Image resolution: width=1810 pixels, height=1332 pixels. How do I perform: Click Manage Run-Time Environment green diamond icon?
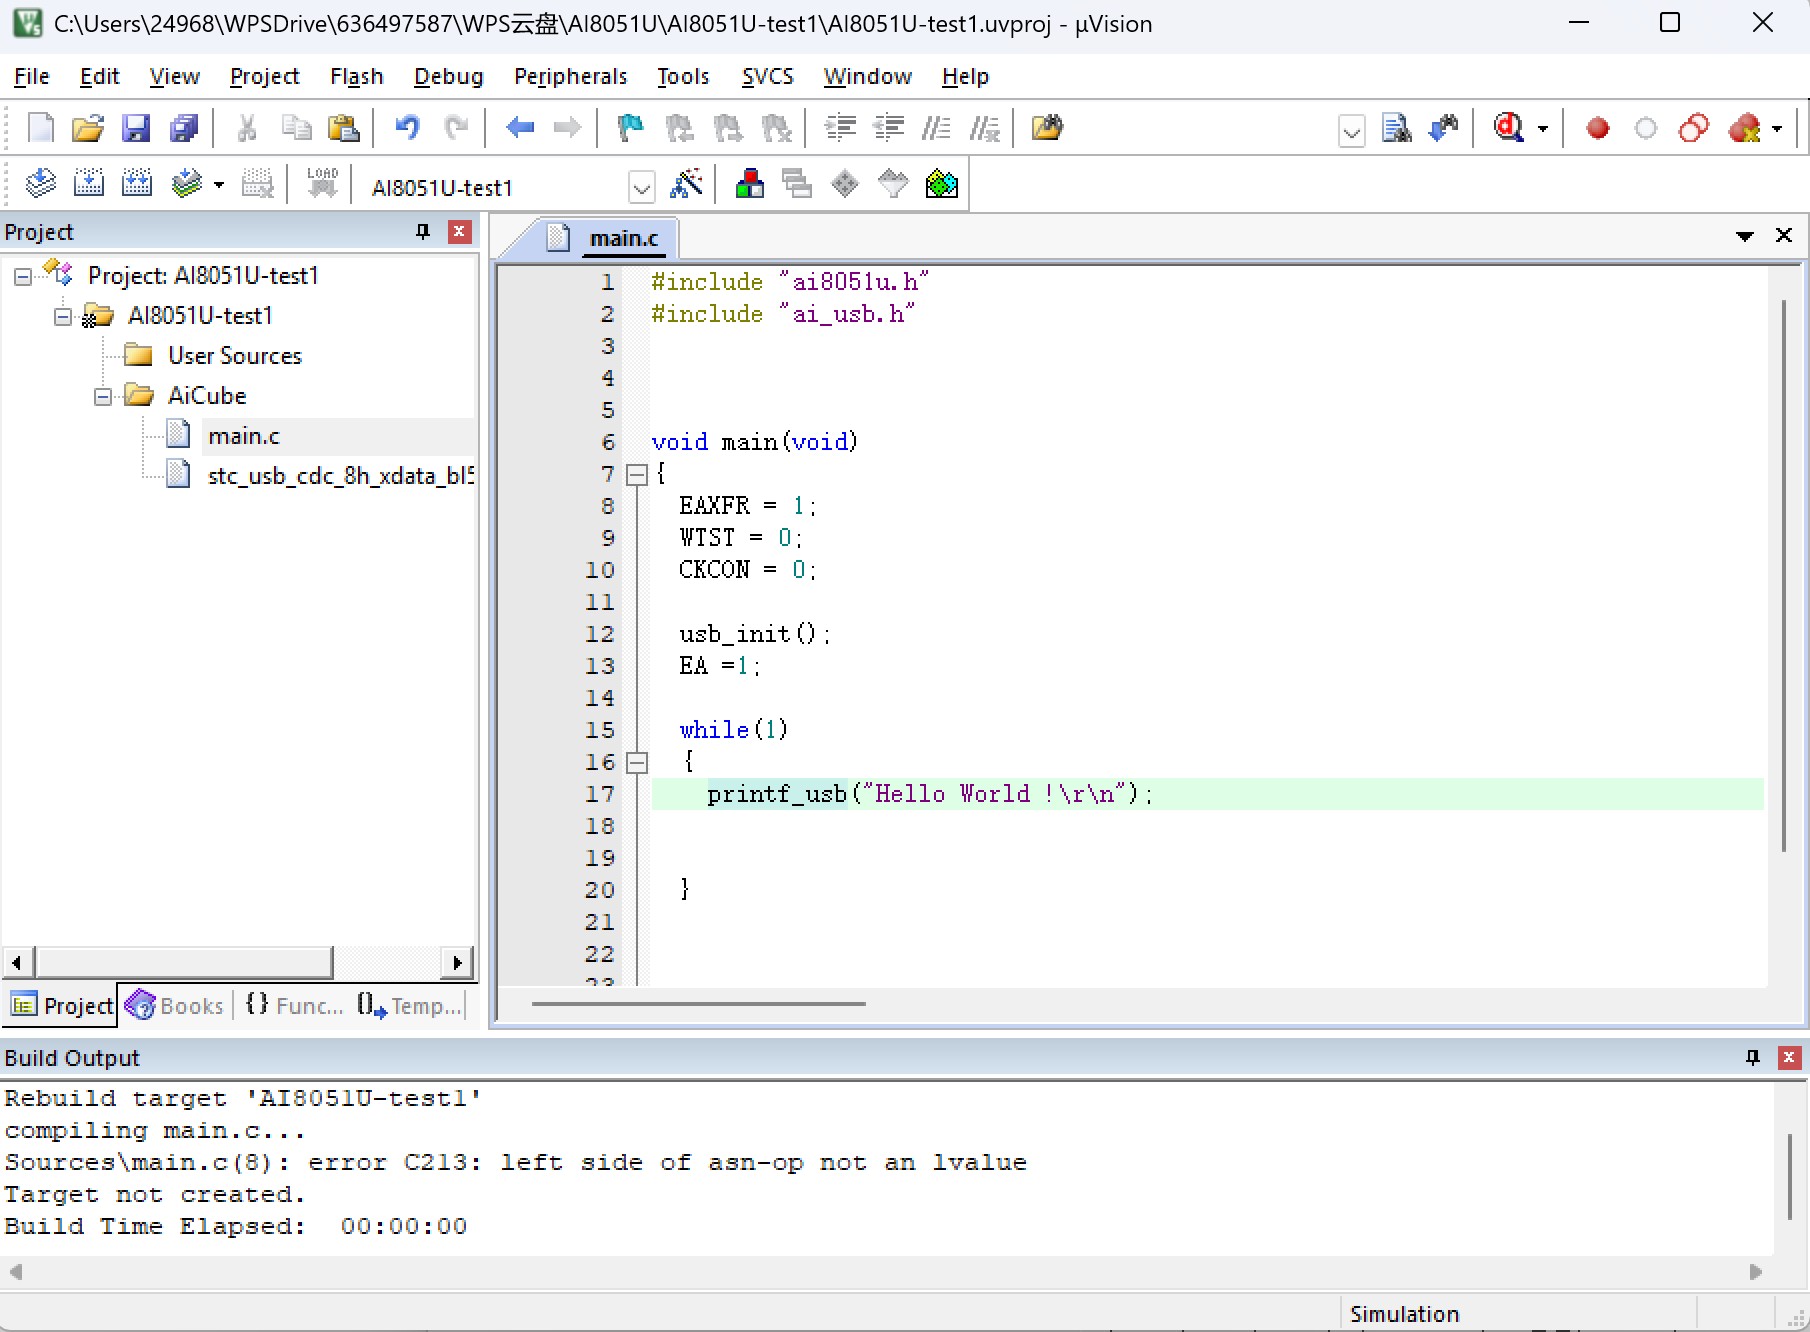[x=941, y=184]
